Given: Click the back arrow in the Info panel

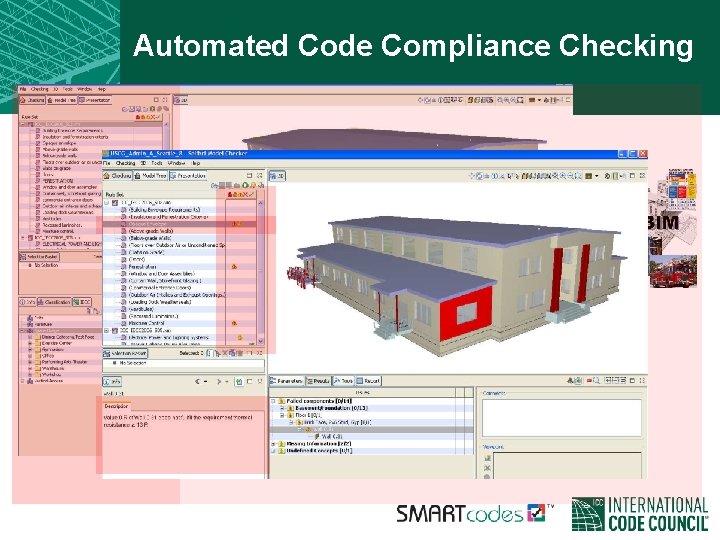Looking at the screenshot, I should (x=197, y=382).
